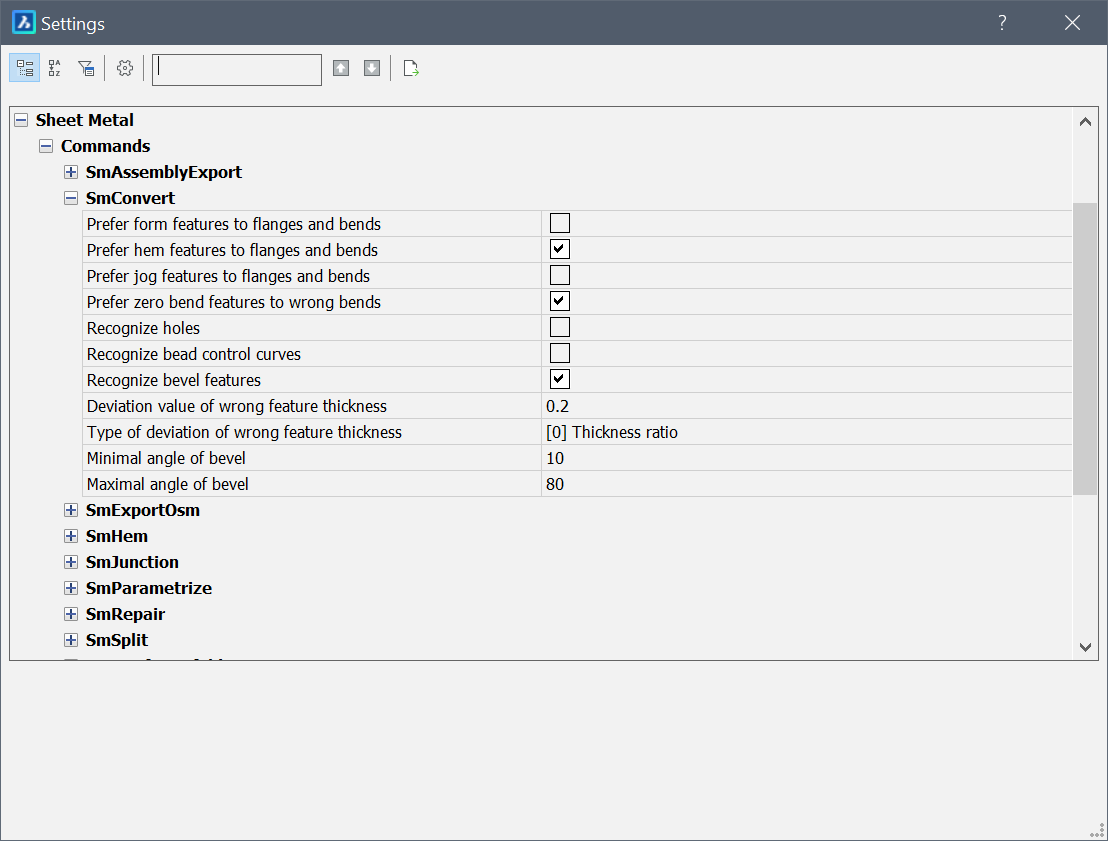
Task: Select the SmRepair tree item
Action: click(x=125, y=614)
